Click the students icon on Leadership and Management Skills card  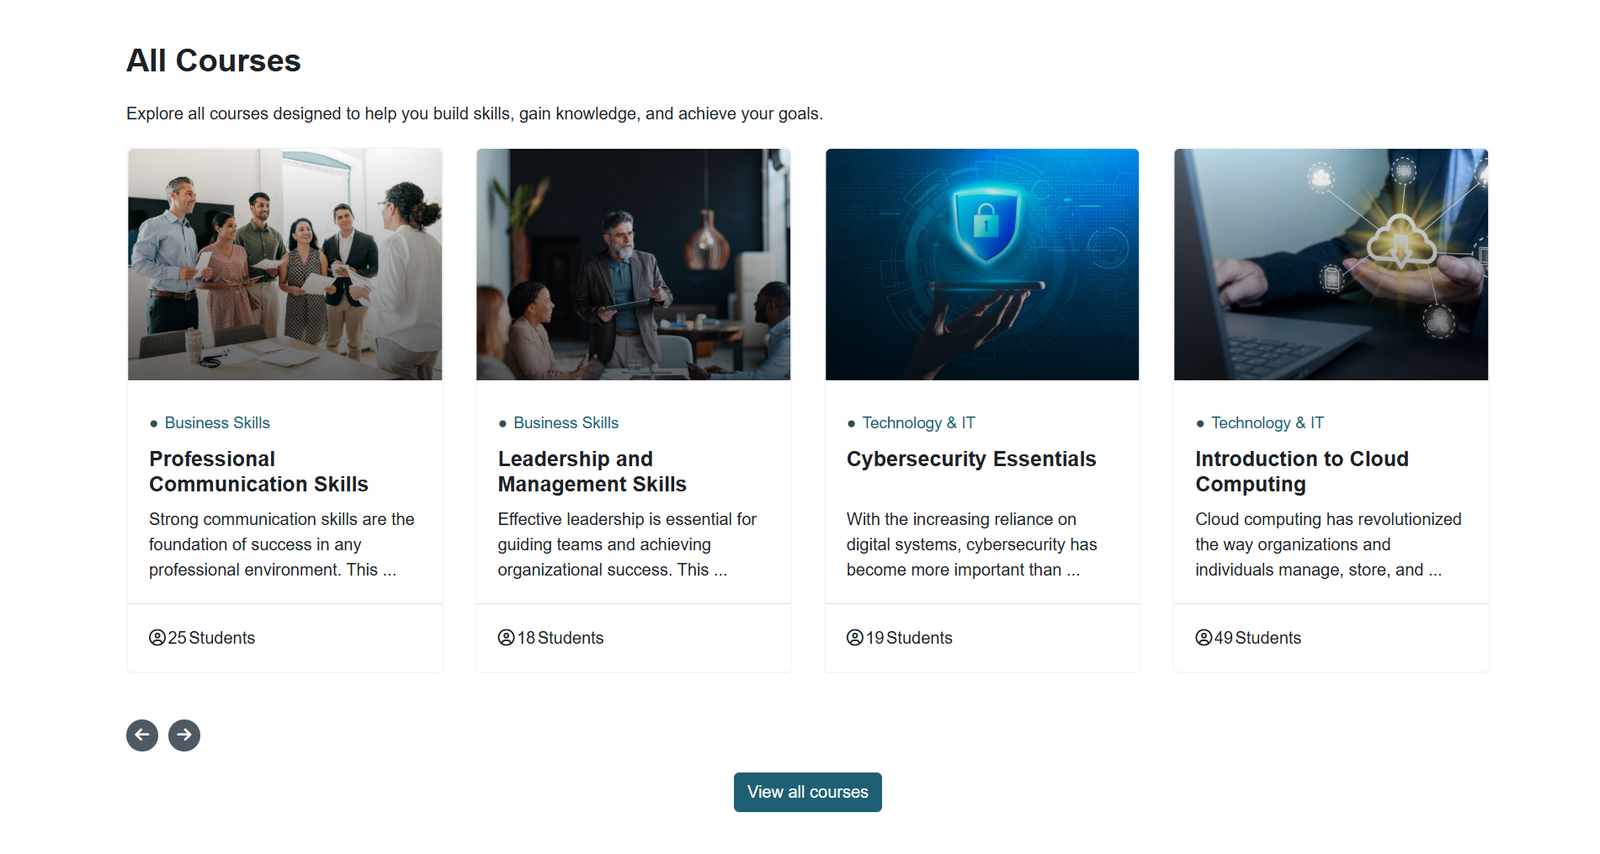(x=505, y=637)
